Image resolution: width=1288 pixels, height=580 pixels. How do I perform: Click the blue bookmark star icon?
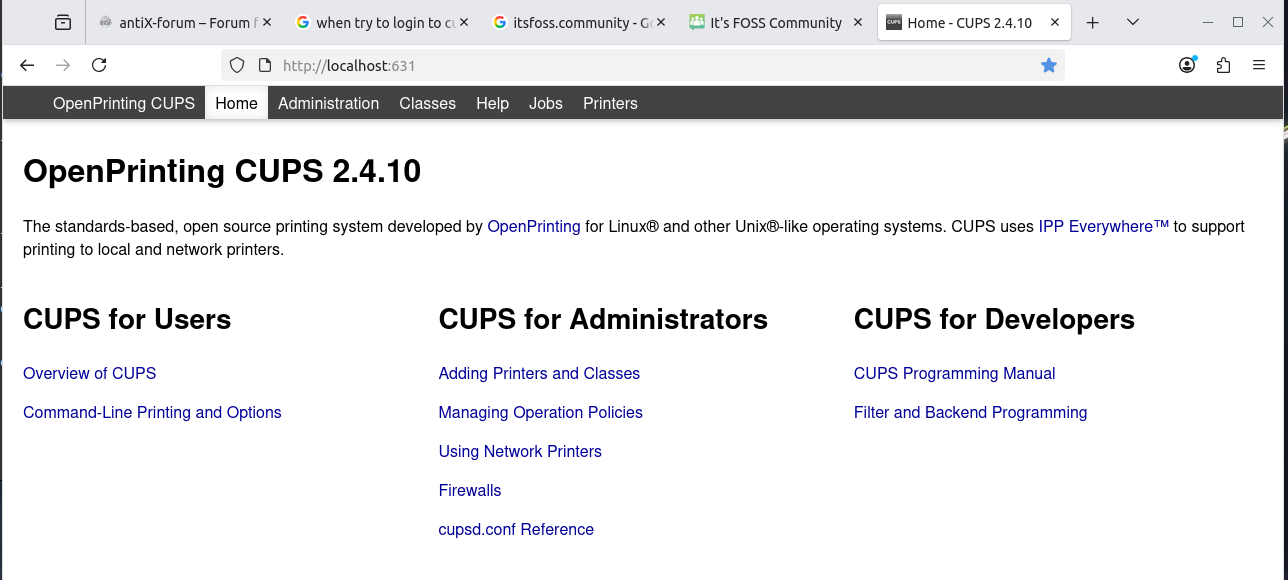1048,65
